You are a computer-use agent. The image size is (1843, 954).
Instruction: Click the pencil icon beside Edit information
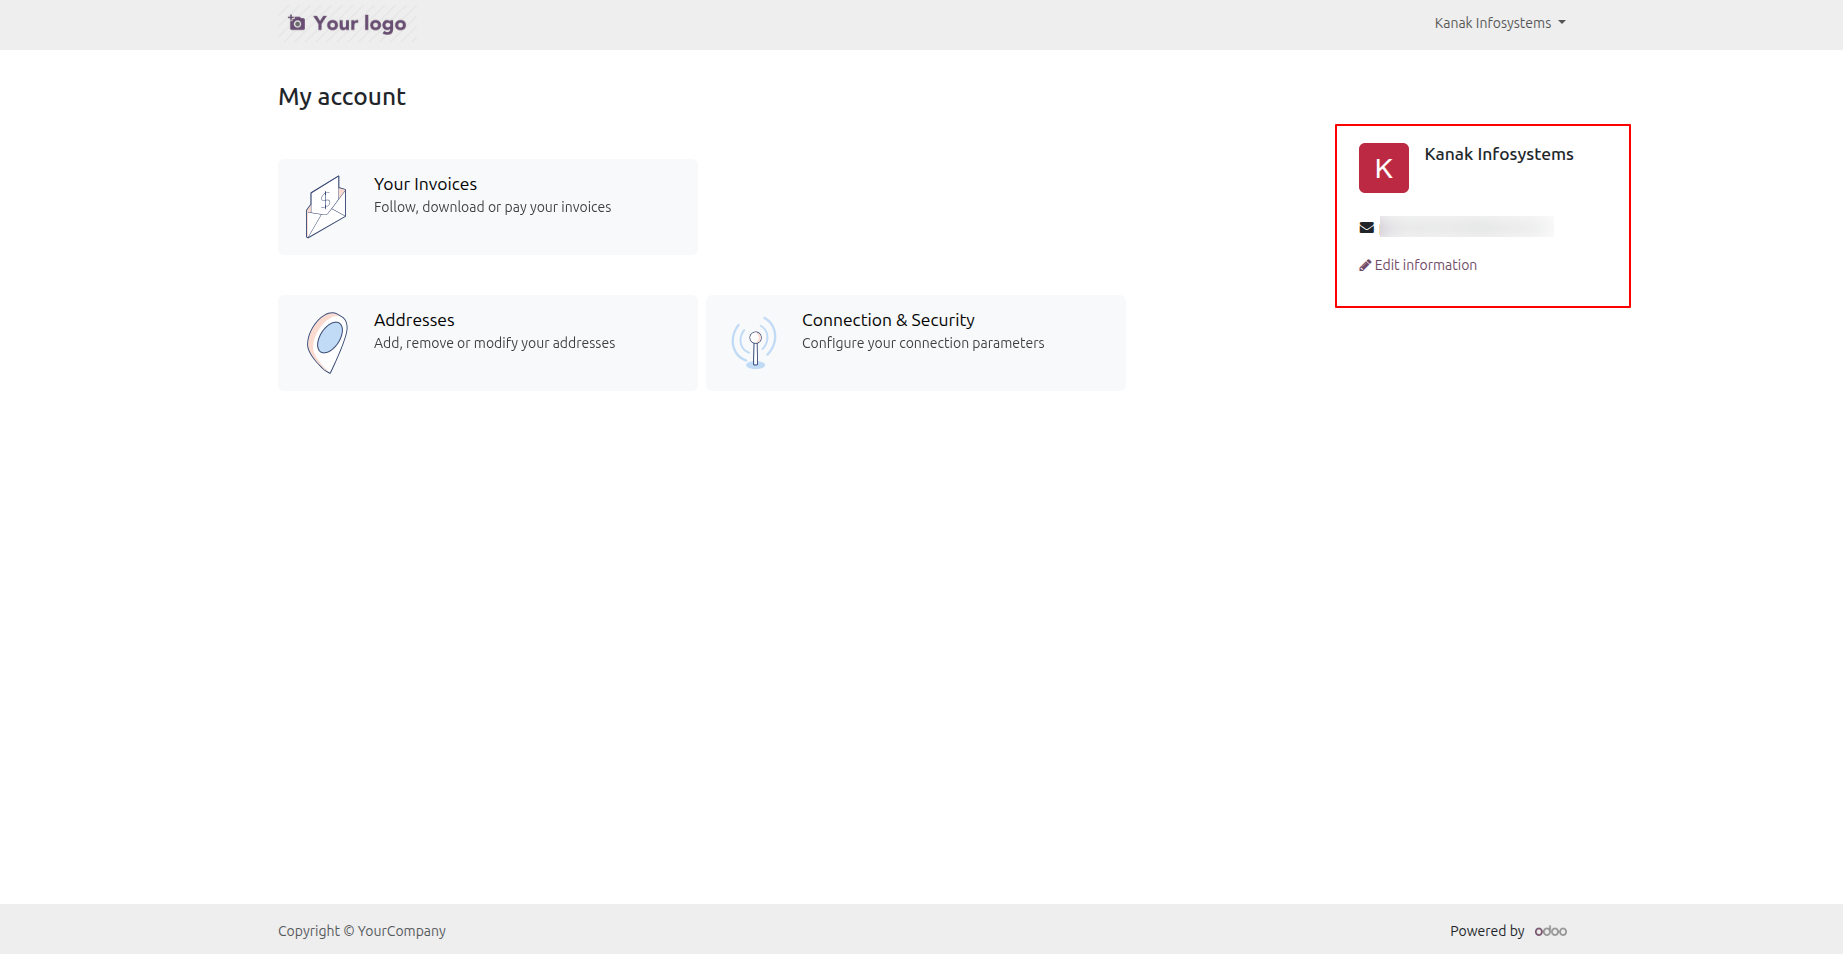[x=1365, y=265]
